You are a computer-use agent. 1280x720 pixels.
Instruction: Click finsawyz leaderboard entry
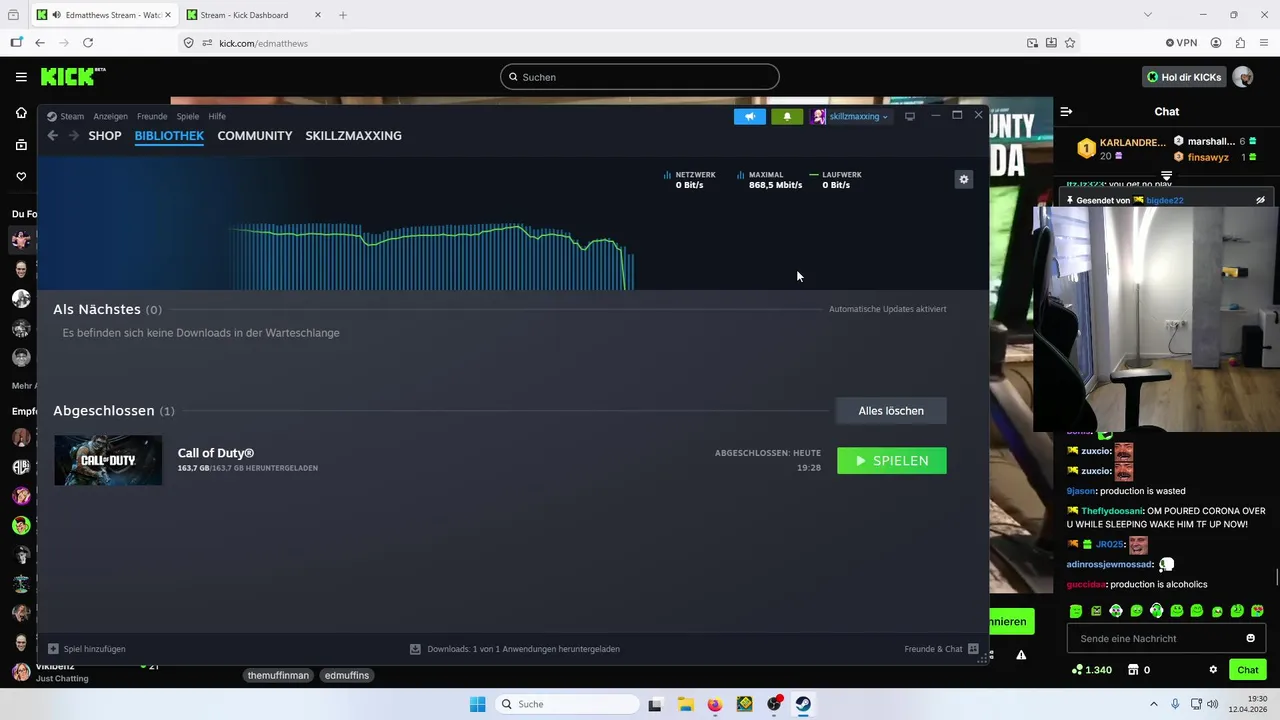coord(1214,157)
